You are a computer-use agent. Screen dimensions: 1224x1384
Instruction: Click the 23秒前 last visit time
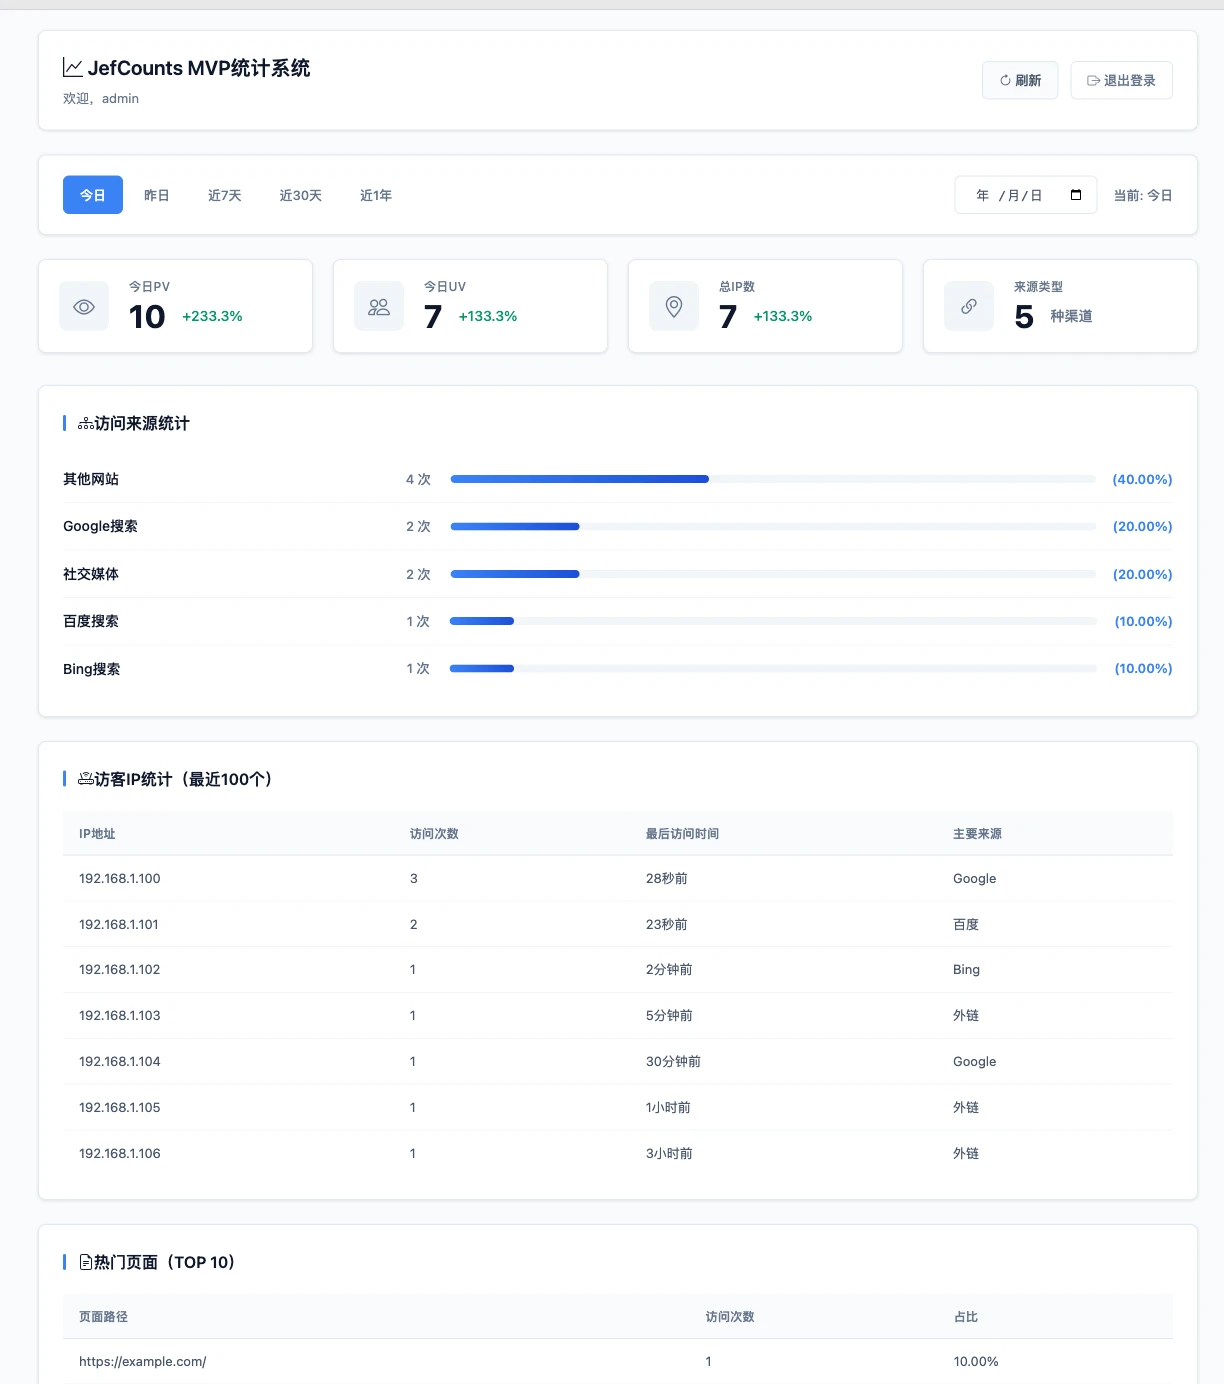point(667,924)
